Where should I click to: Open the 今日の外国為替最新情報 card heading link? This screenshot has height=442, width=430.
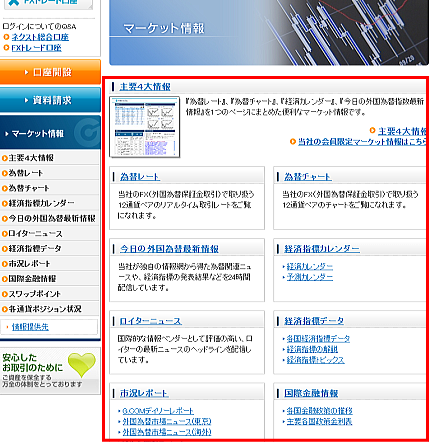(169, 249)
